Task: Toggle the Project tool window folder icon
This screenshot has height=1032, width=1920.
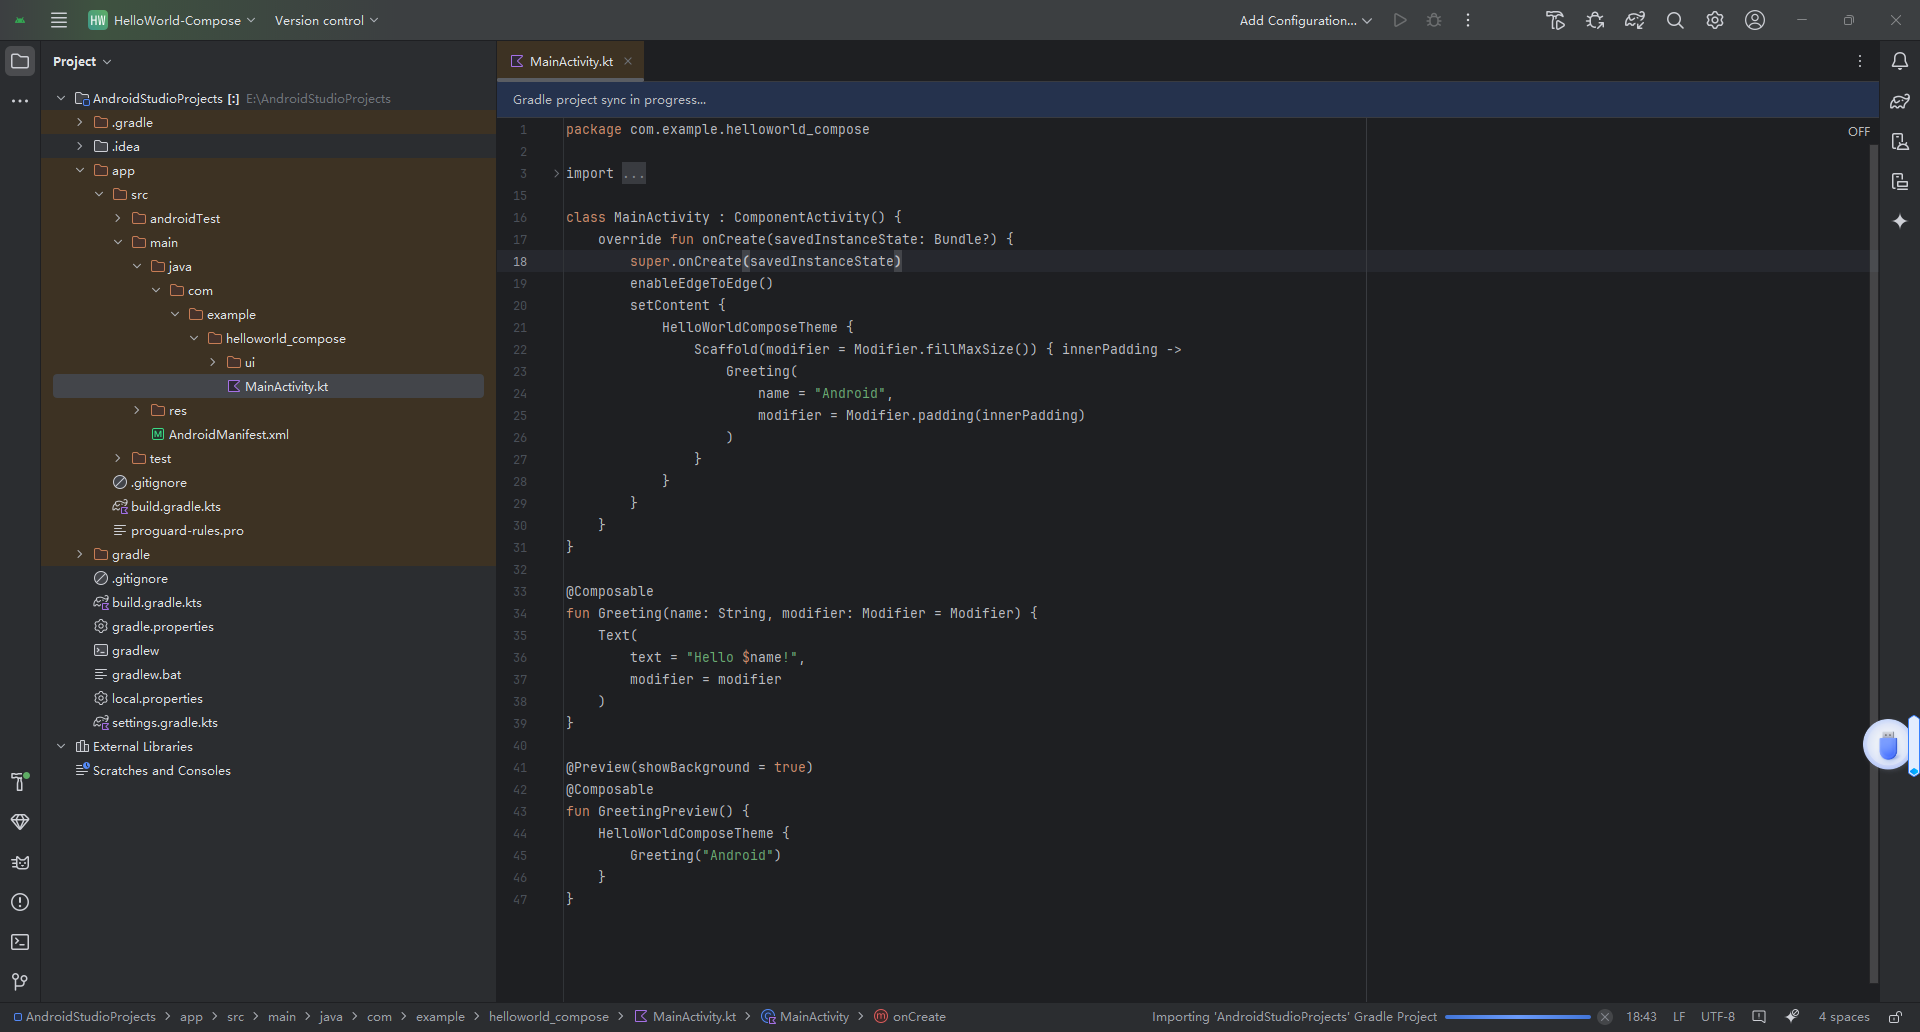Action: pyautogui.click(x=20, y=61)
